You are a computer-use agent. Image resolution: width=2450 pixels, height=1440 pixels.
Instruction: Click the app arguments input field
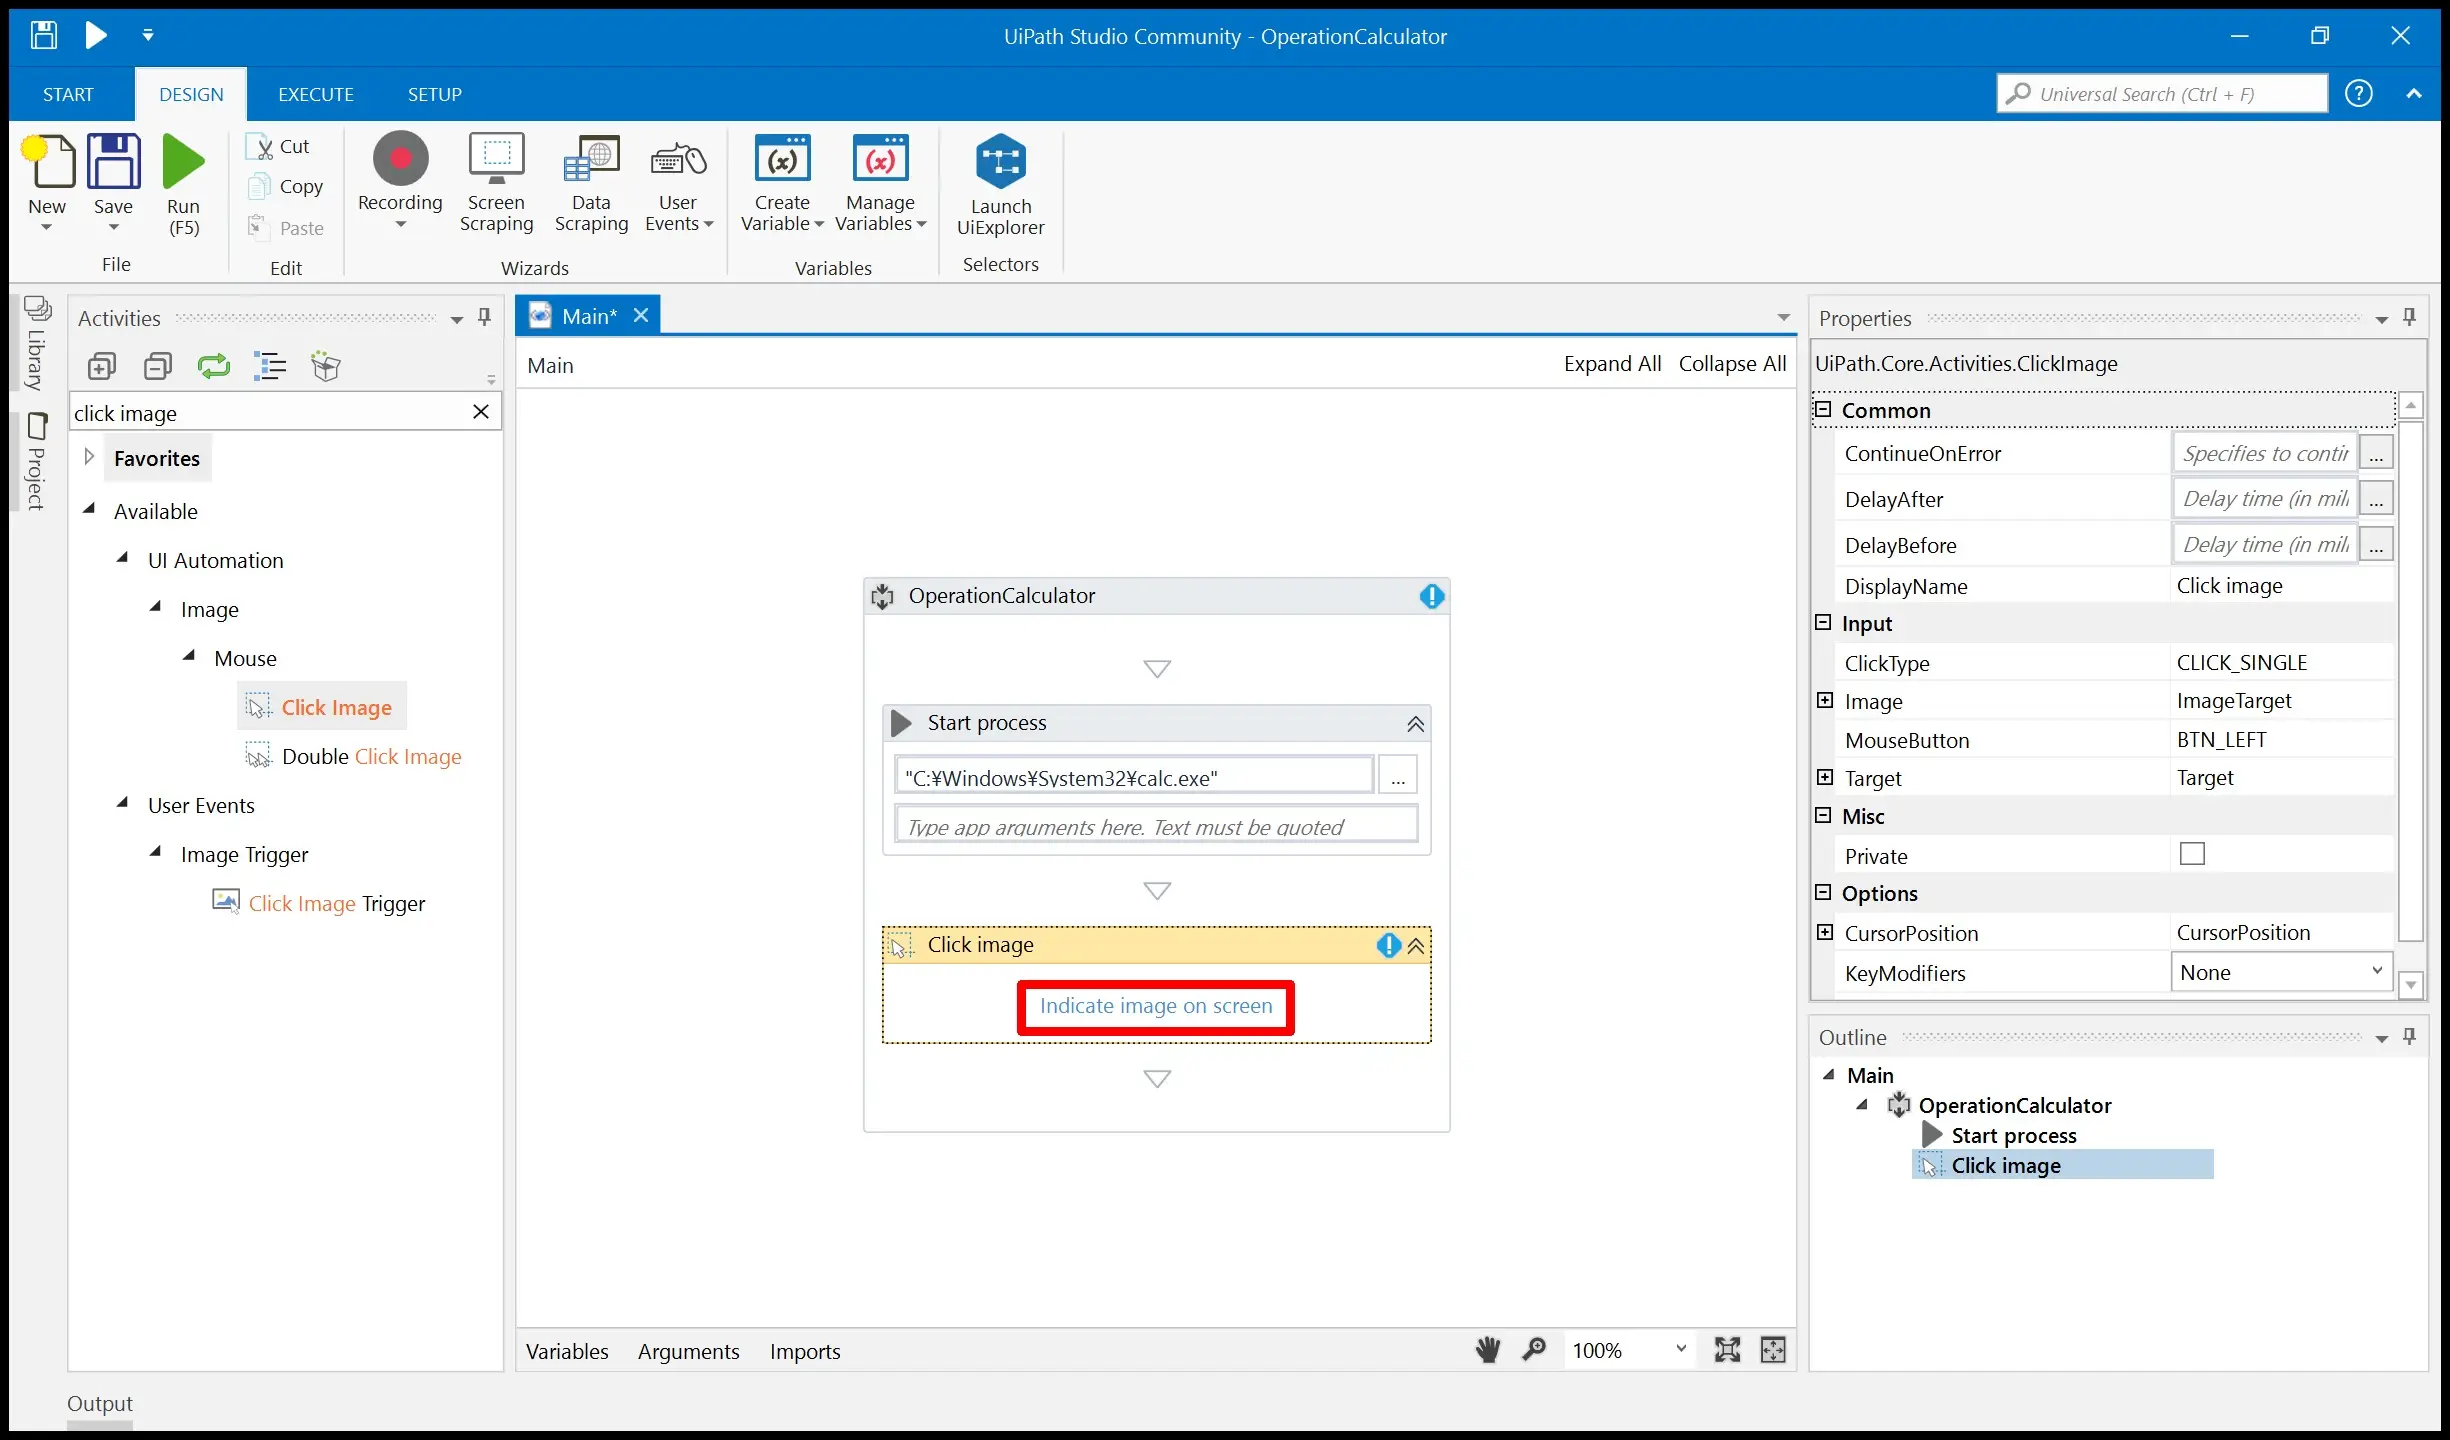(1156, 825)
